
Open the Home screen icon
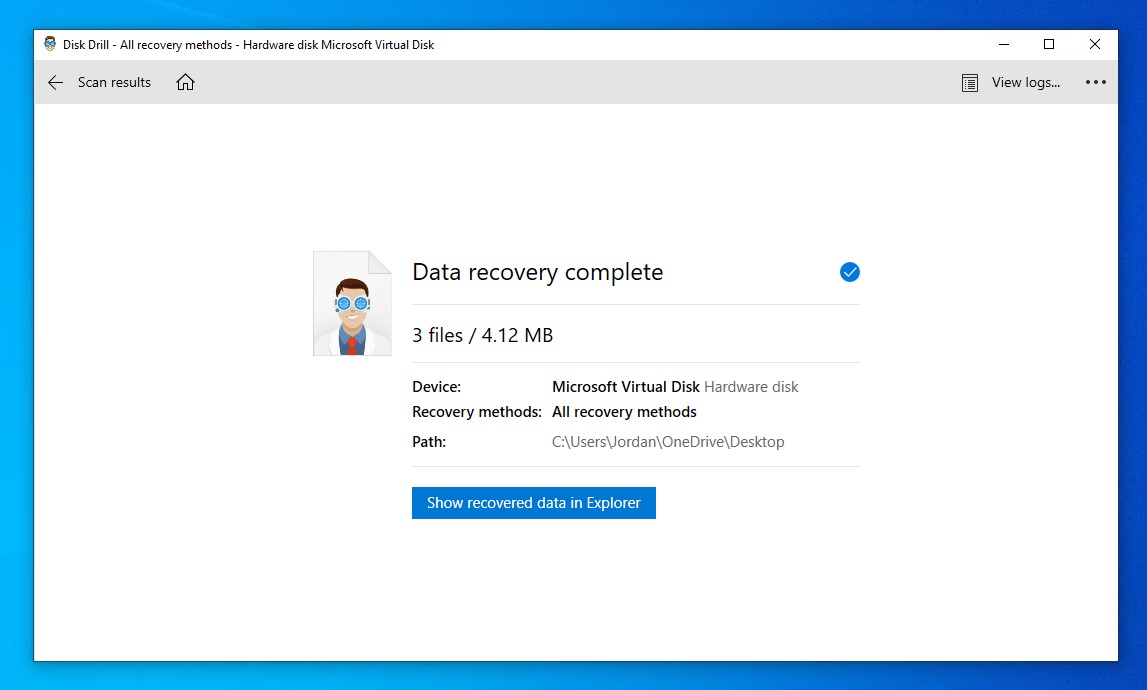point(185,83)
